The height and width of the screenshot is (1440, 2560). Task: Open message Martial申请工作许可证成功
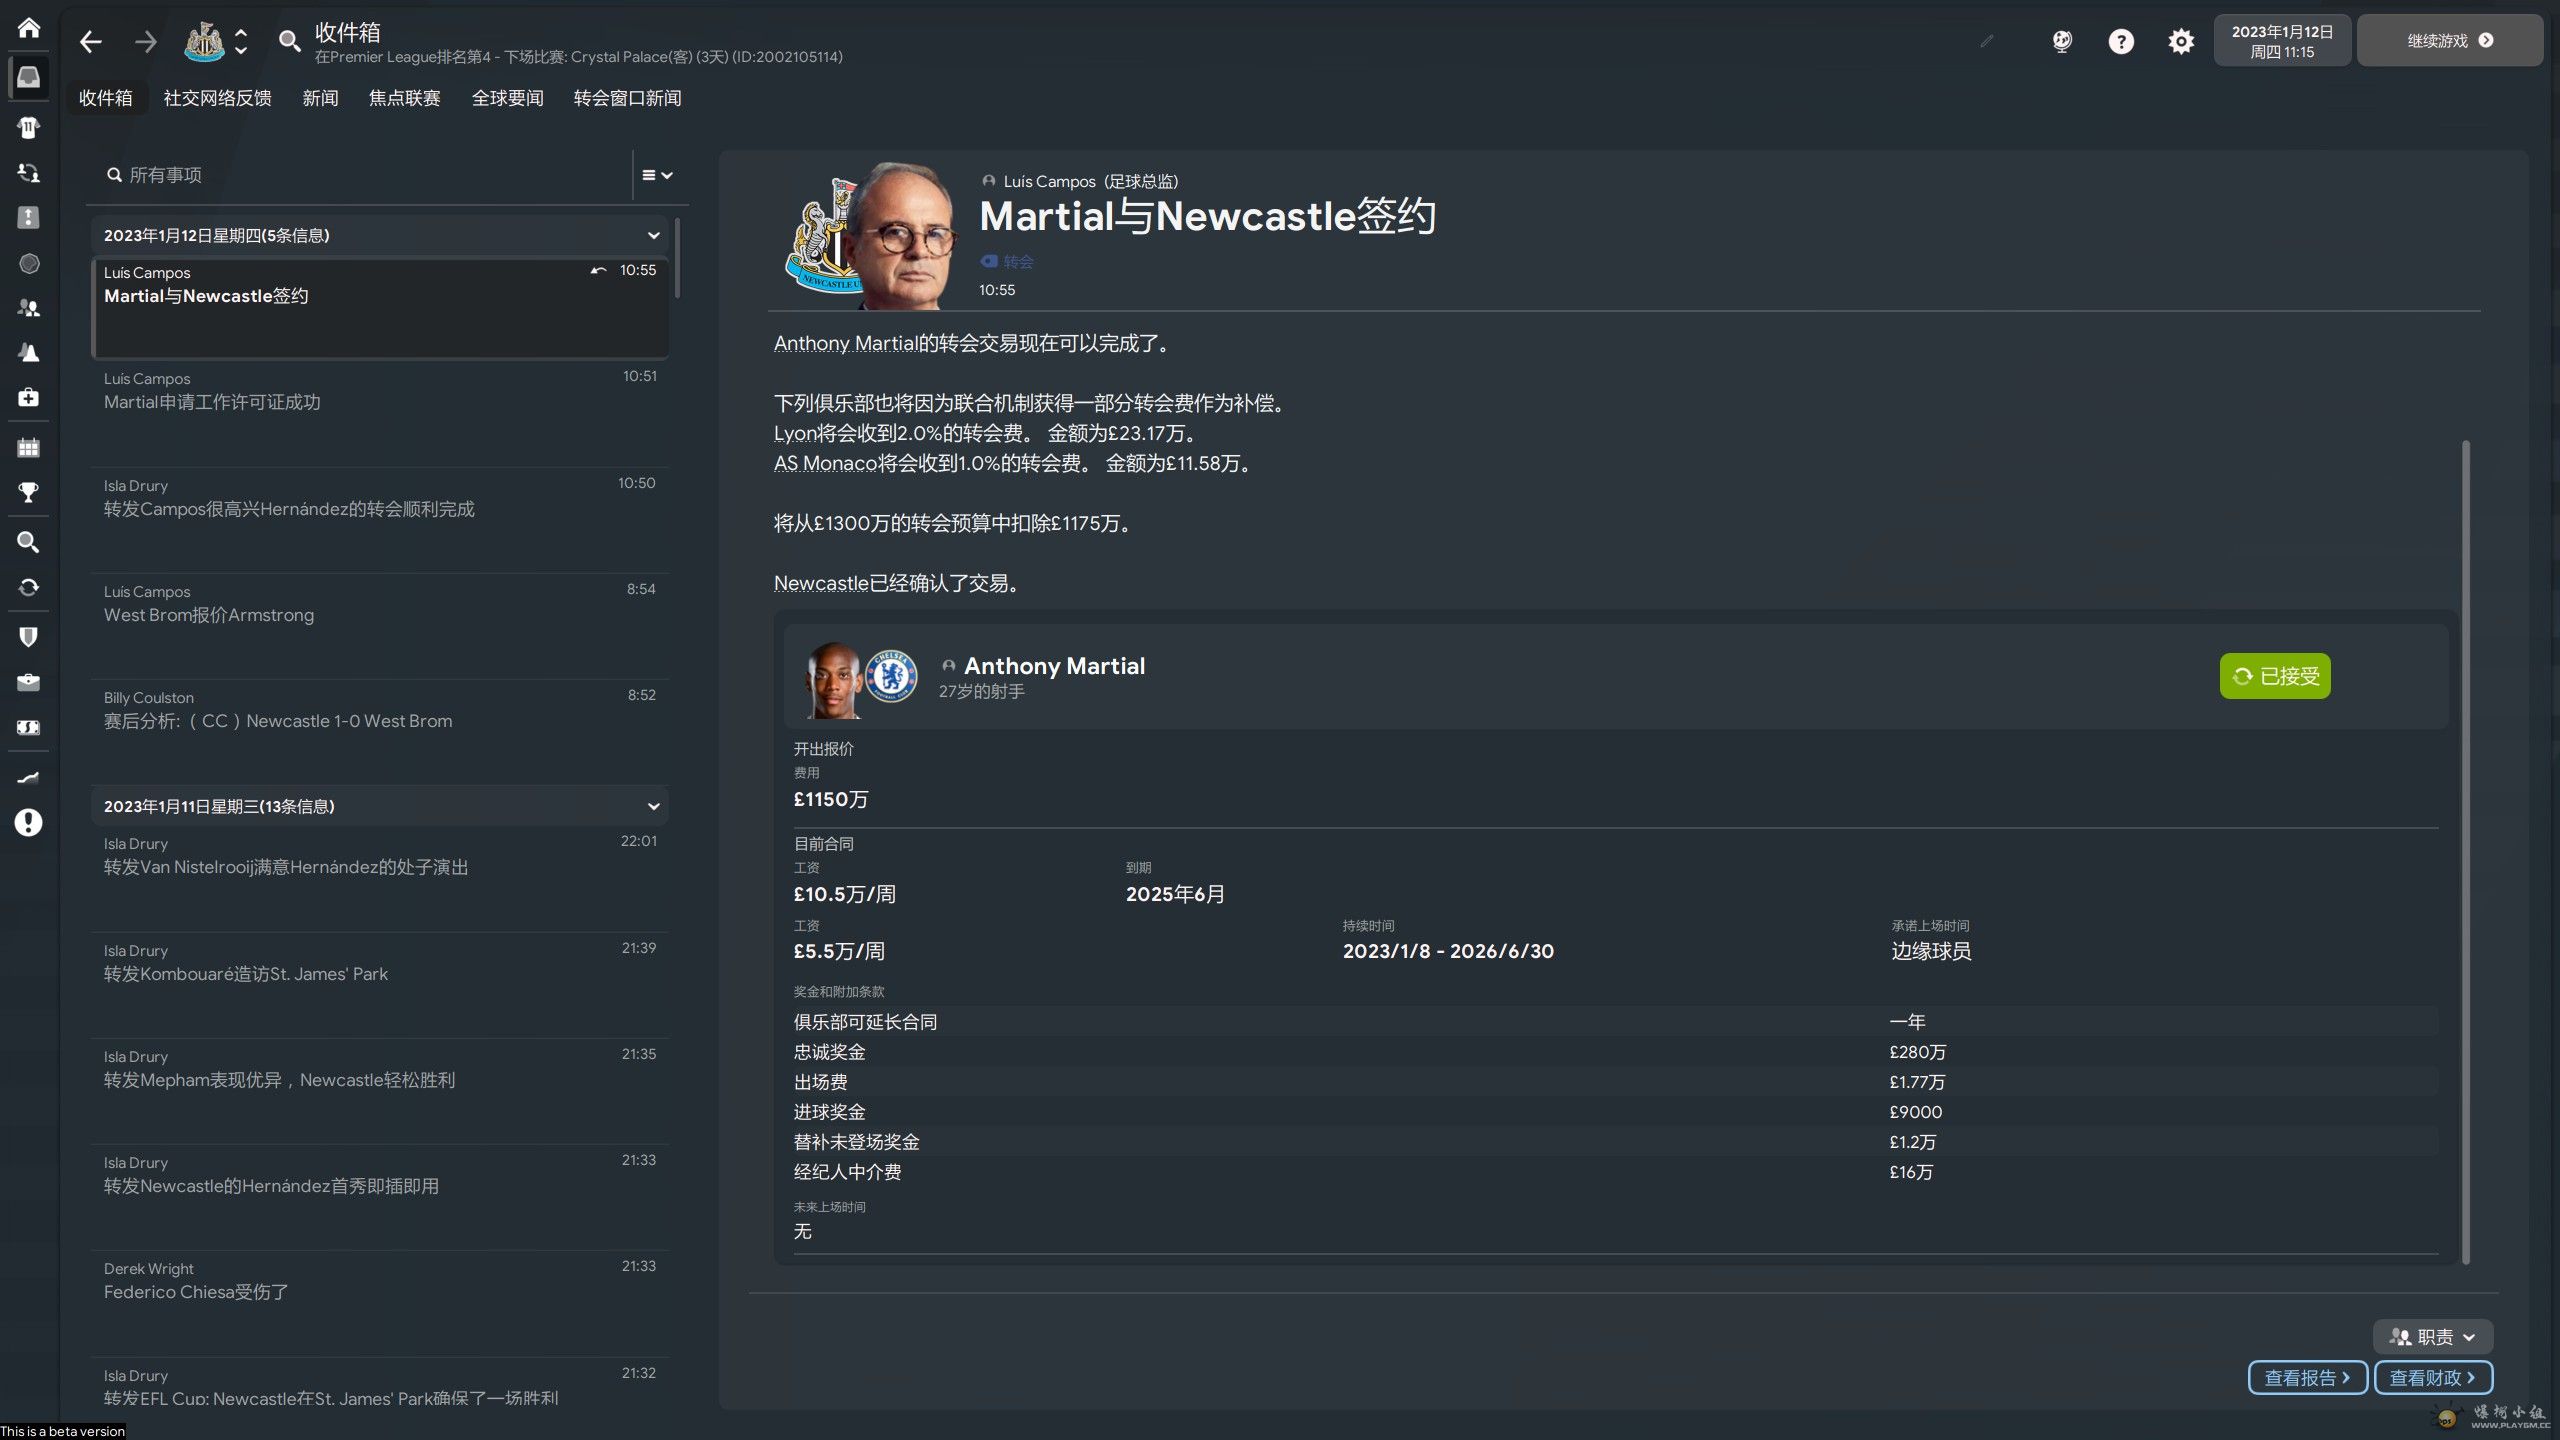coord(380,414)
